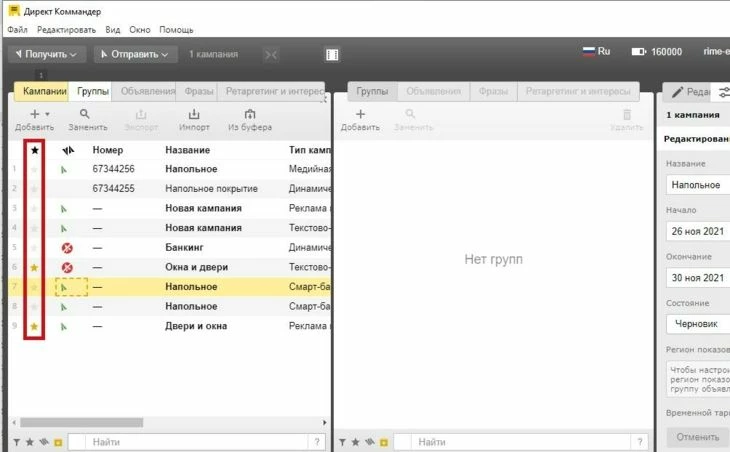Click the Добавить plus icon in groups panel
This screenshot has width=730, height=452.
[360, 114]
